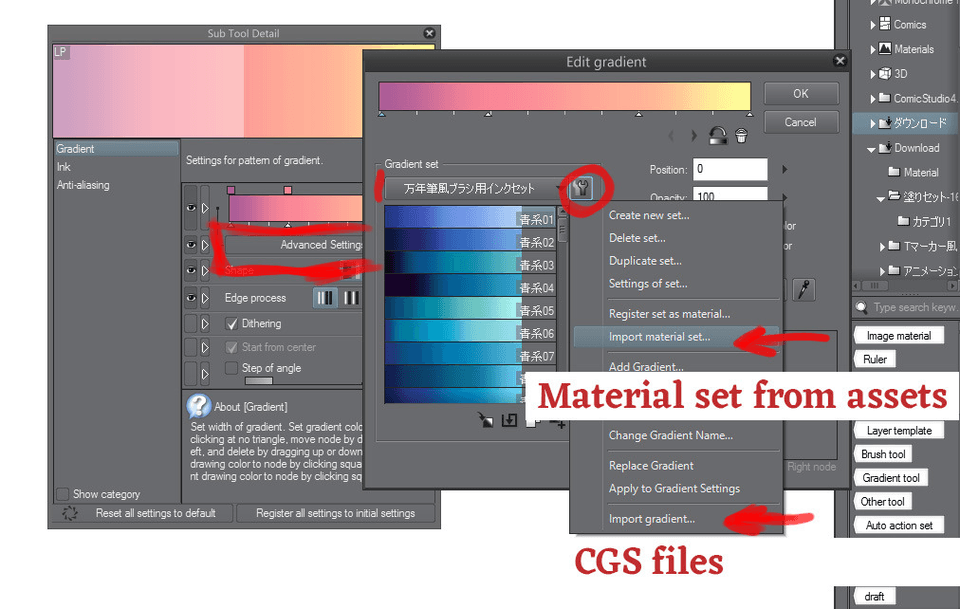This screenshot has width=960, height=609.
Task: Click the Comics folder icon
Action: point(885,24)
